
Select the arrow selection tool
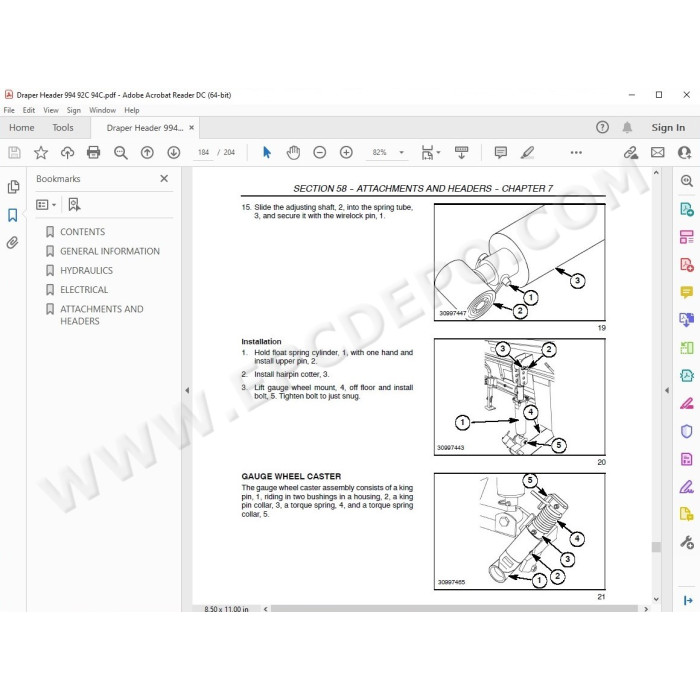tap(267, 153)
